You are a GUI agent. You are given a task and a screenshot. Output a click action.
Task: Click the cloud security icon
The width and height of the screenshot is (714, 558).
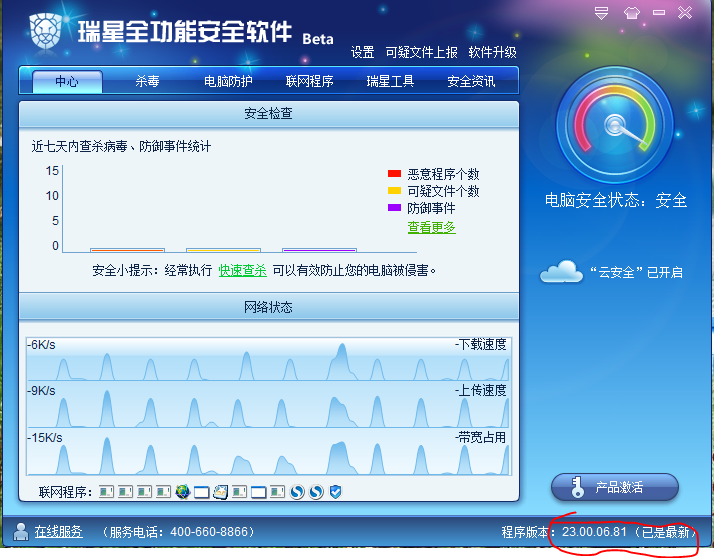561,272
